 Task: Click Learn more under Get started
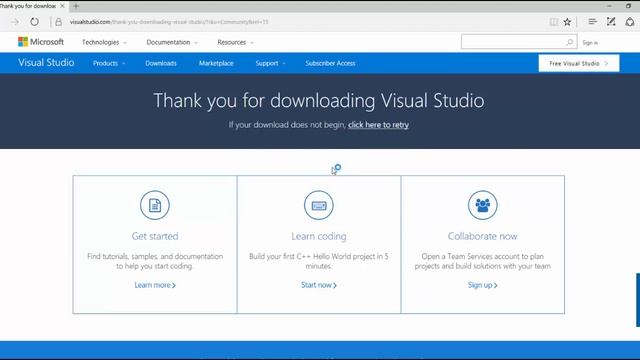155,285
